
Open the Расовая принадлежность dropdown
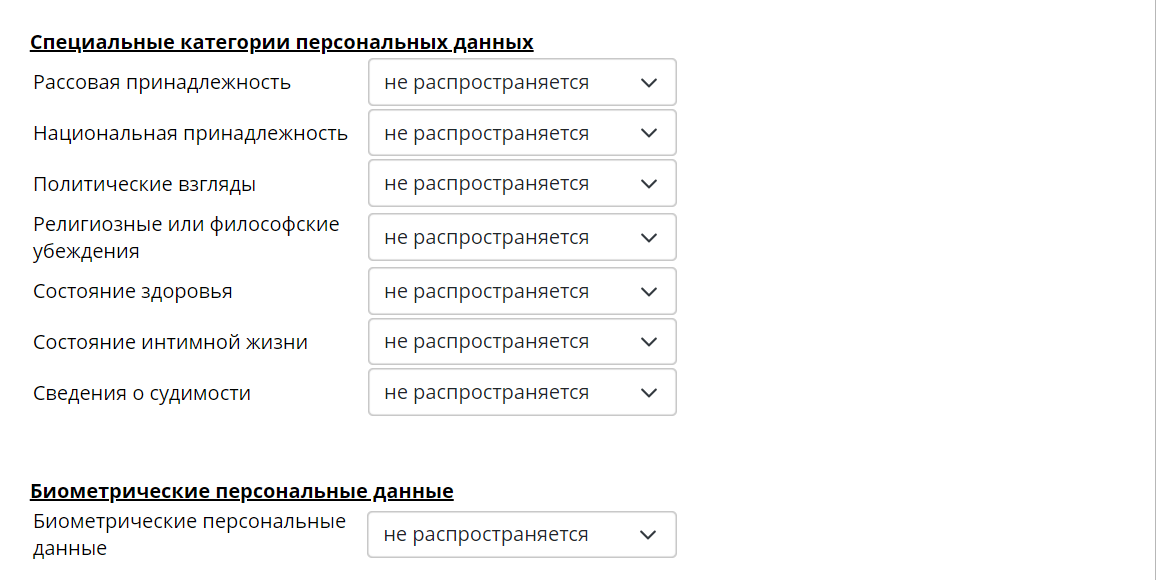tap(500, 83)
